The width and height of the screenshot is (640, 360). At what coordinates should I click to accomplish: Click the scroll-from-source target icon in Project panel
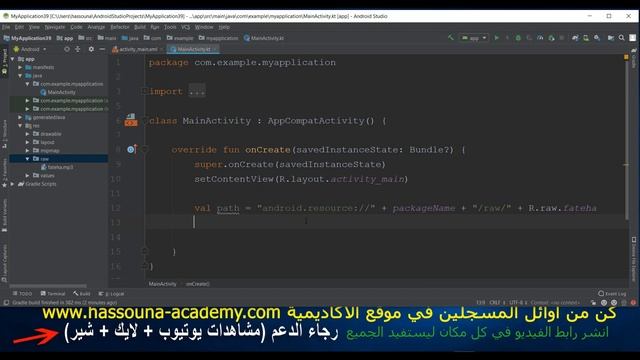[x=67, y=49]
